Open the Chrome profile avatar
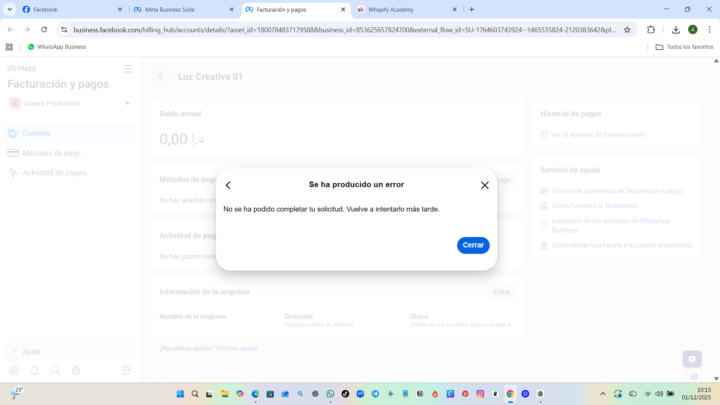The width and height of the screenshot is (720, 405). (692, 30)
